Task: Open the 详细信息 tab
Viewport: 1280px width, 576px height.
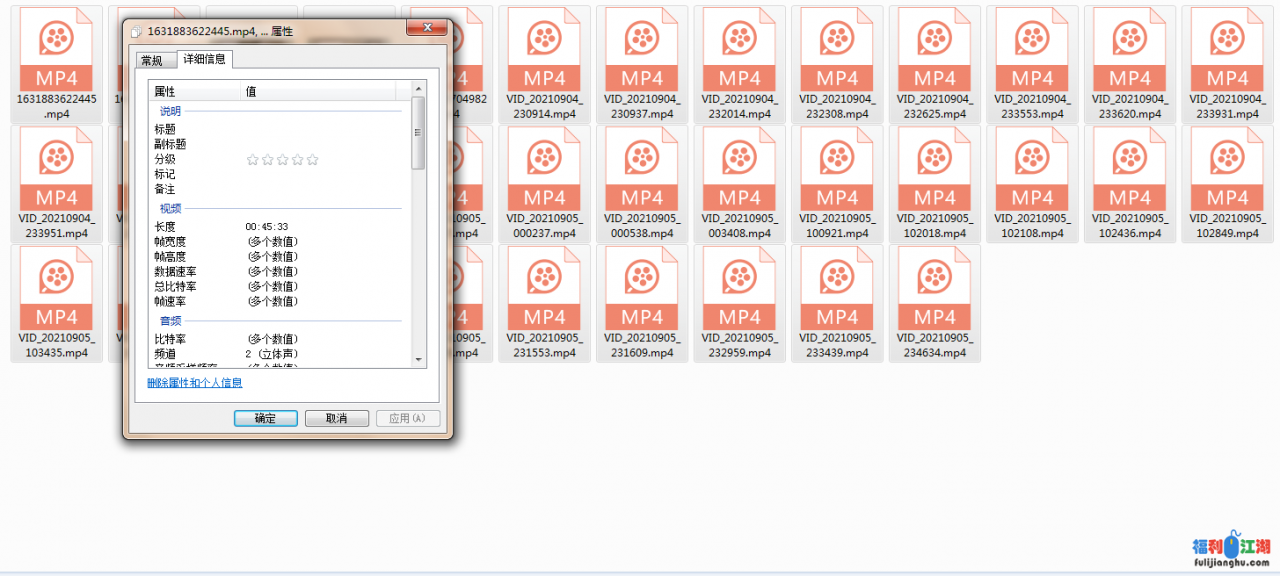Action: 204,60
